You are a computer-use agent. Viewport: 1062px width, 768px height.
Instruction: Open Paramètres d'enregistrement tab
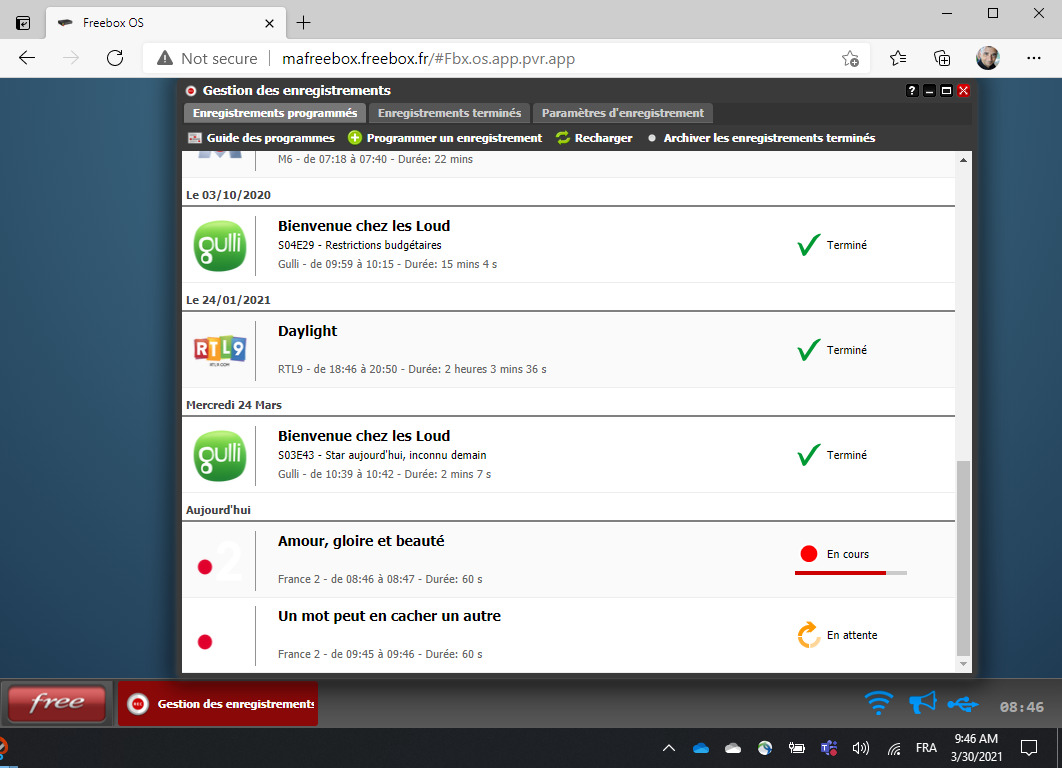click(622, 113)
